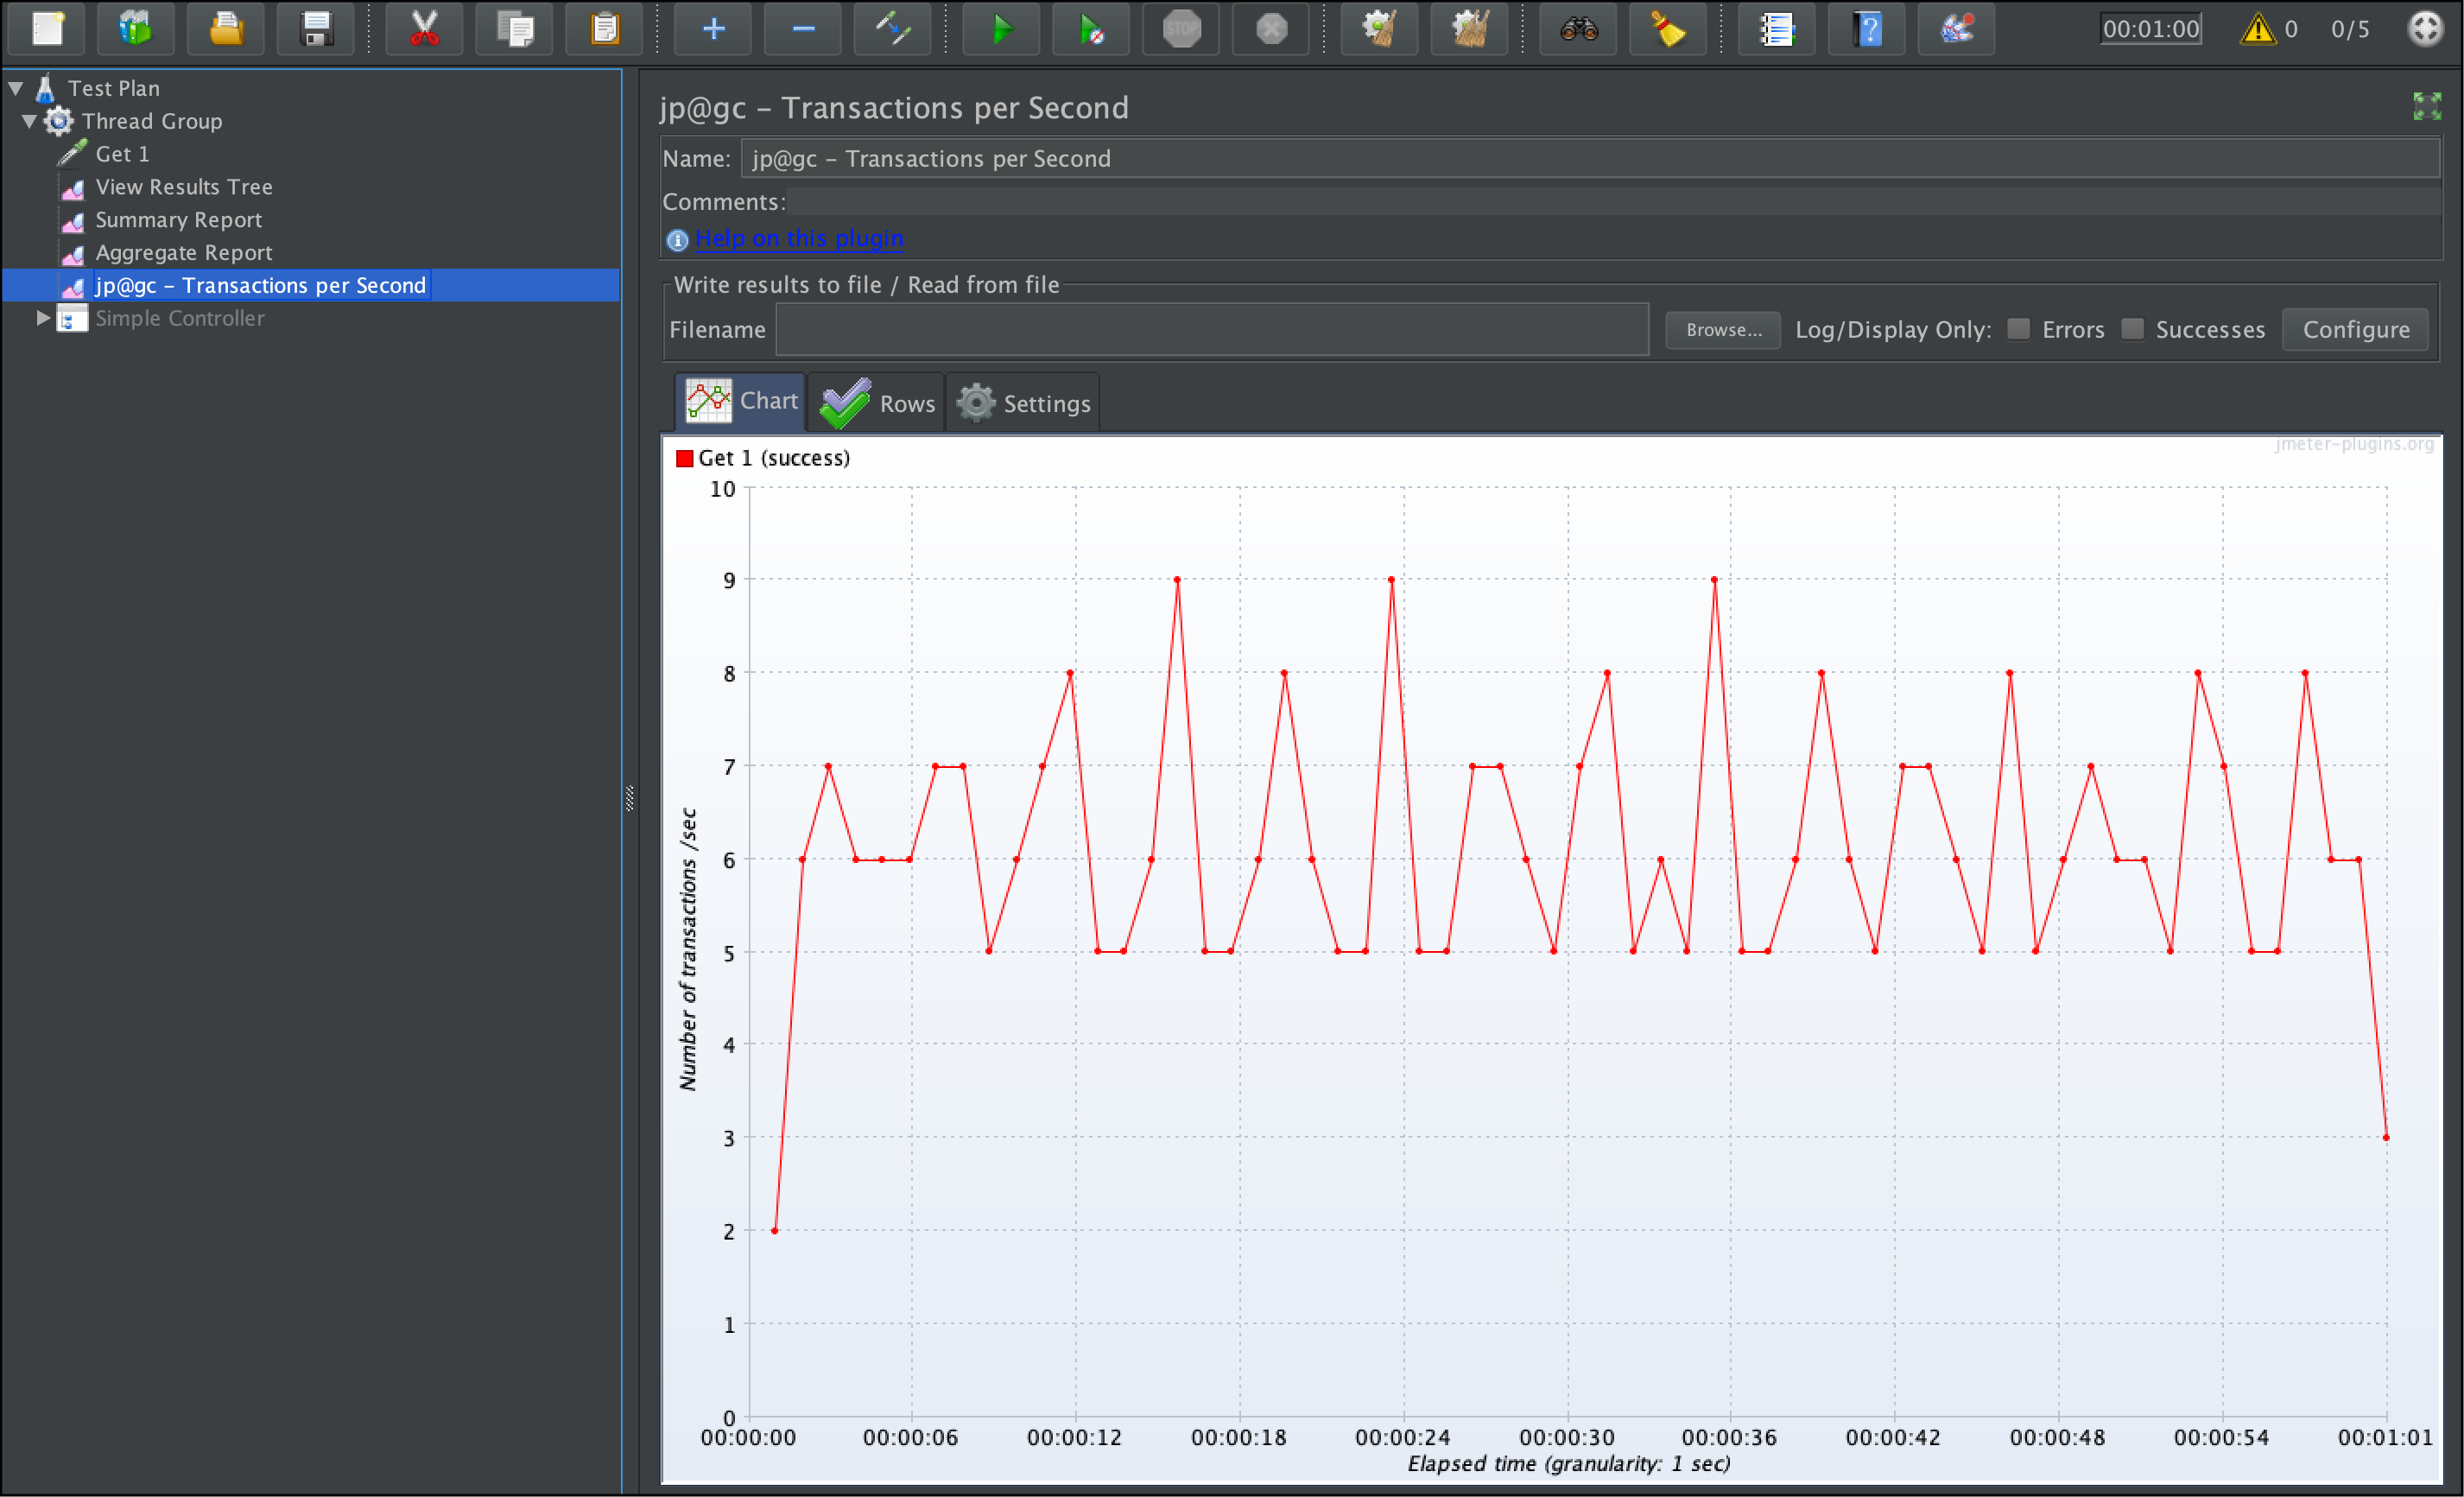Click the remote engine status icon
The width and height of the screenshot is (2464, 1497).
(x=2426, y=29)
